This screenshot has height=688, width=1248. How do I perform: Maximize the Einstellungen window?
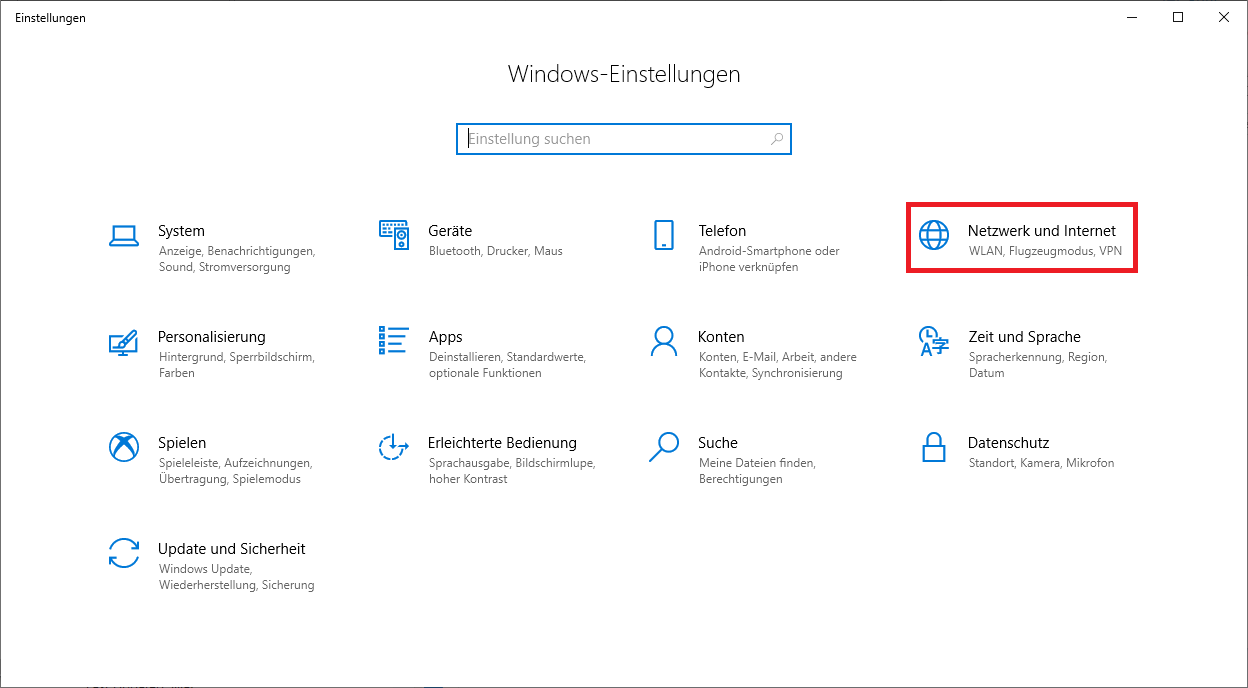(1178, 17)
